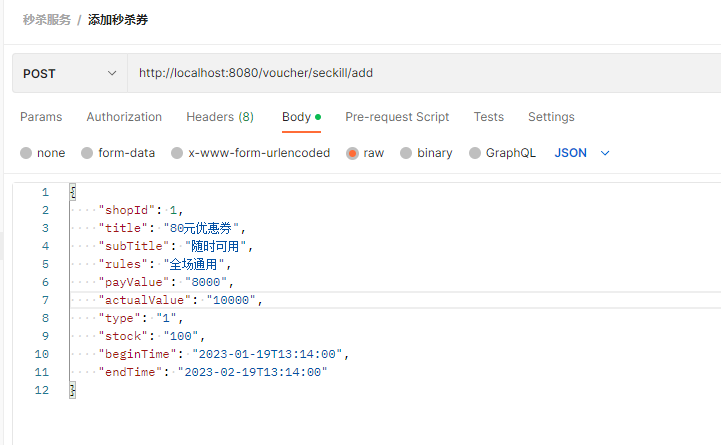Open the Settings tab

tap(551, 117)
